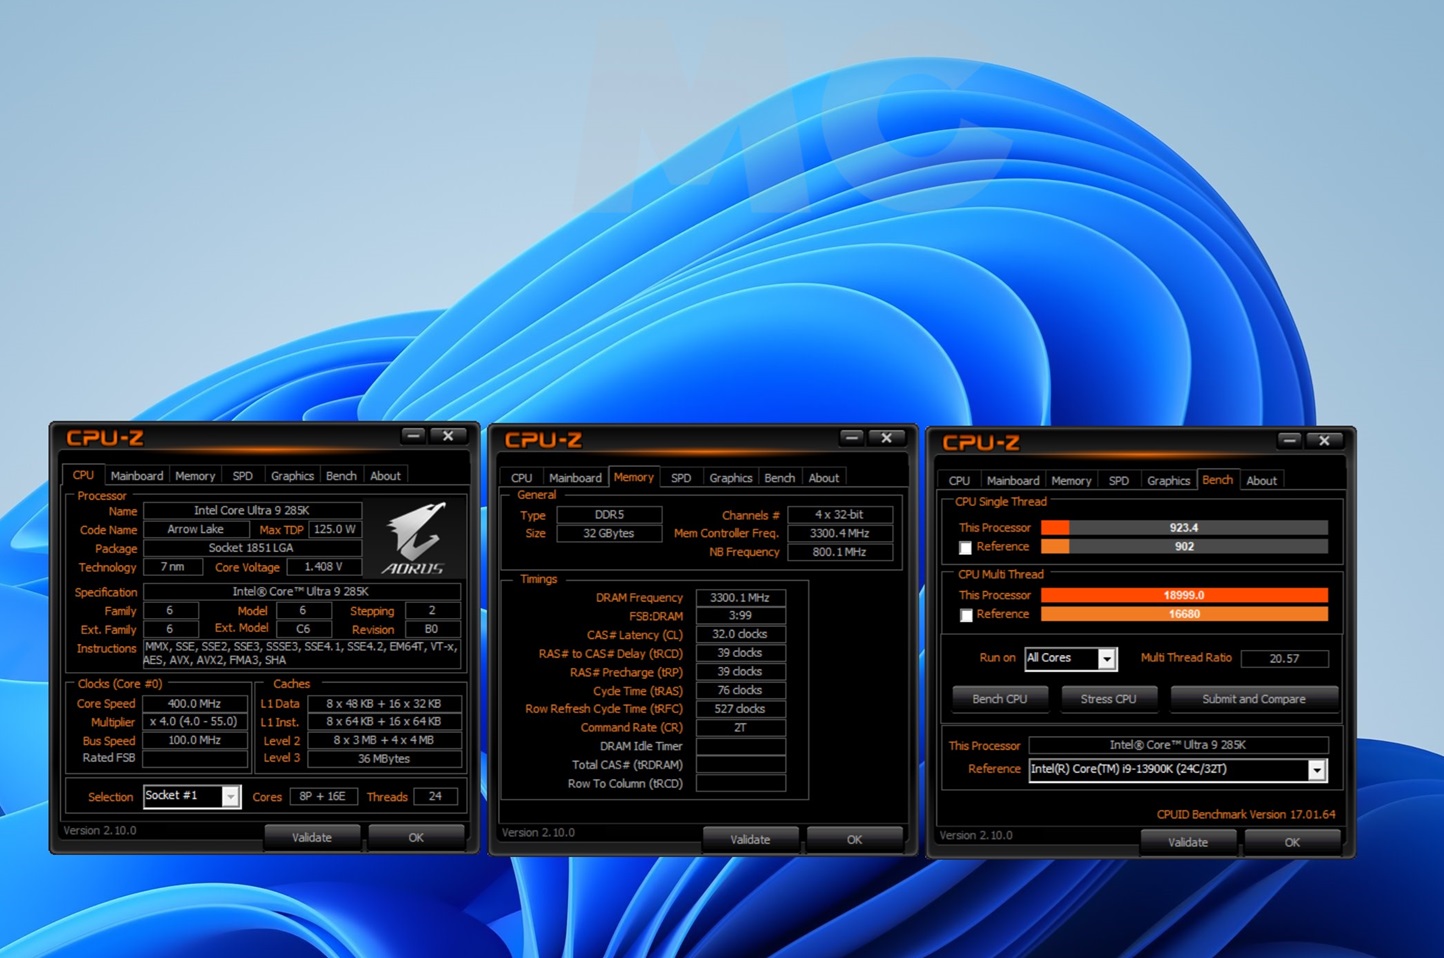Screen dimensions: 1444x958
Task: Minimize the CPU-Z window showing Memory timings
Action: [x=851, y=438]
